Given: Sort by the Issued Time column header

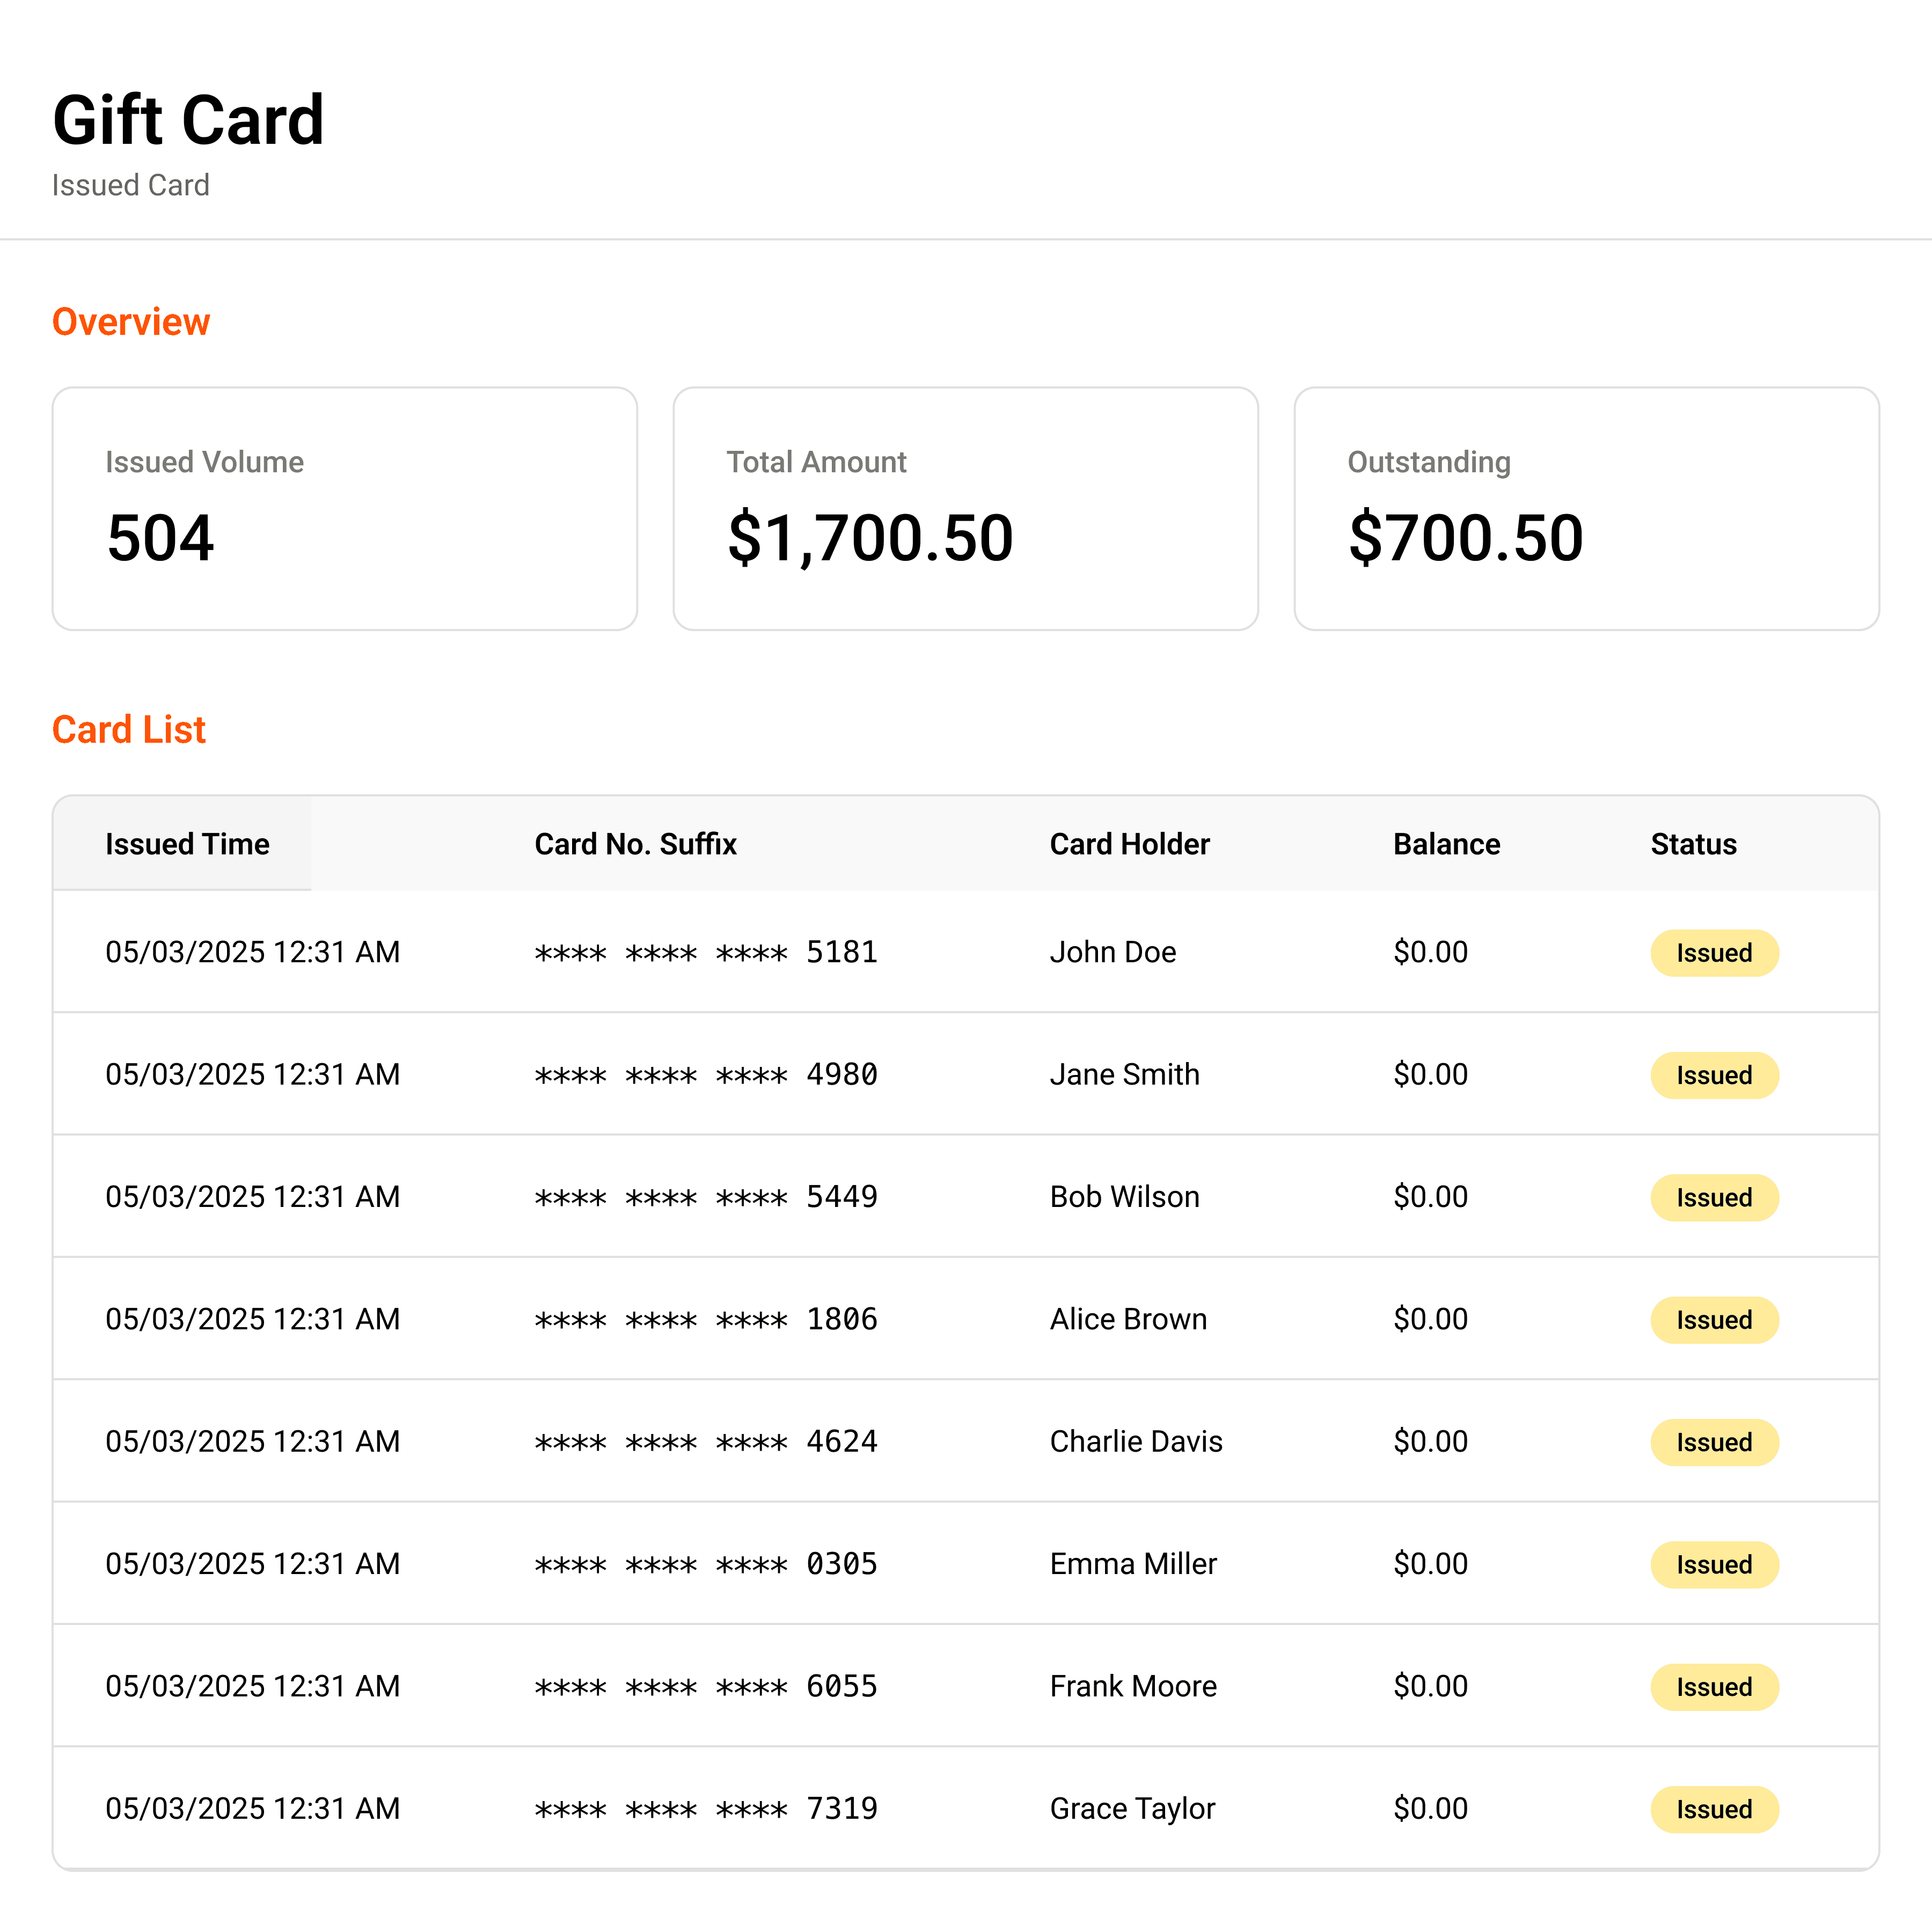Looking at the screenshot, I should coord(187,844).
